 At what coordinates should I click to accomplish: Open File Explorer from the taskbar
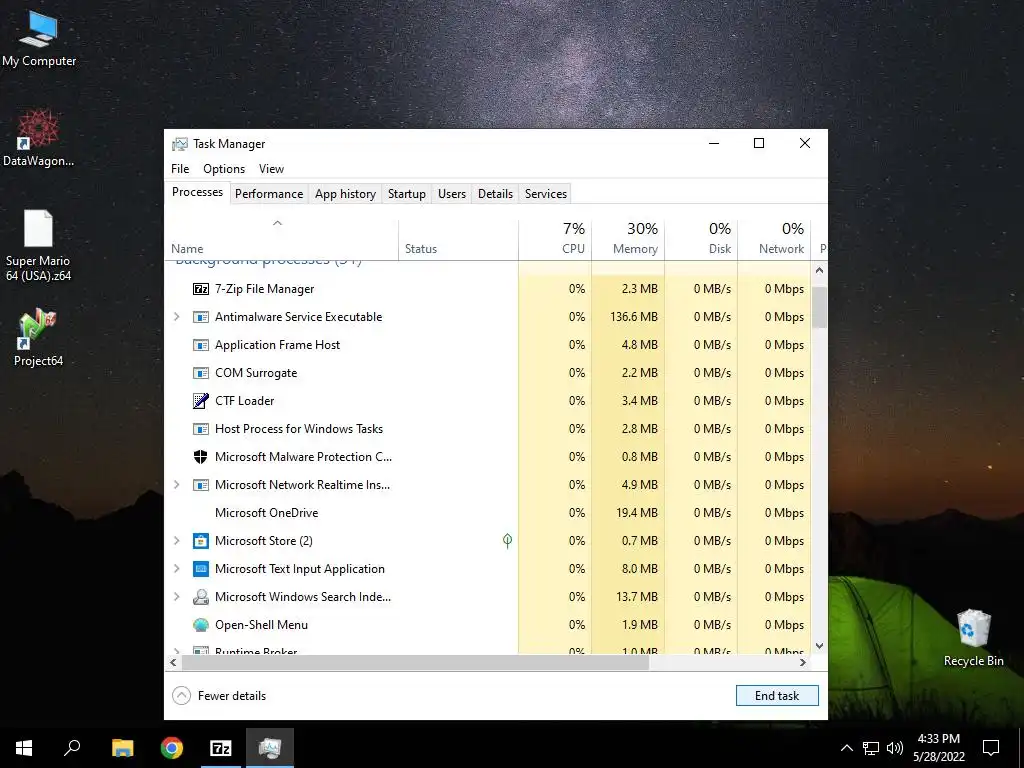[122, 748]
